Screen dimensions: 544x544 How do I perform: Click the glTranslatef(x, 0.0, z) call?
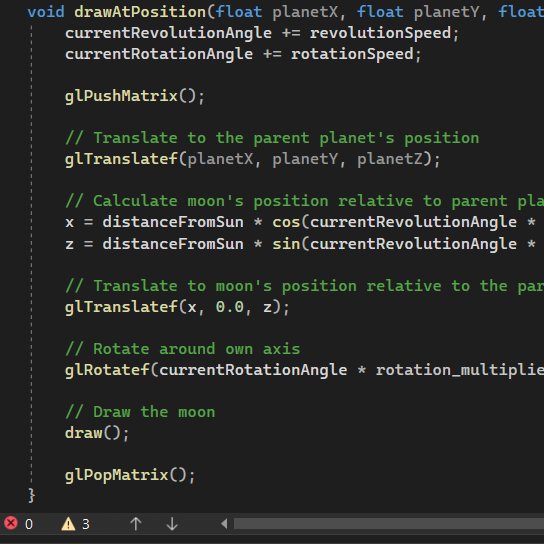177,307
